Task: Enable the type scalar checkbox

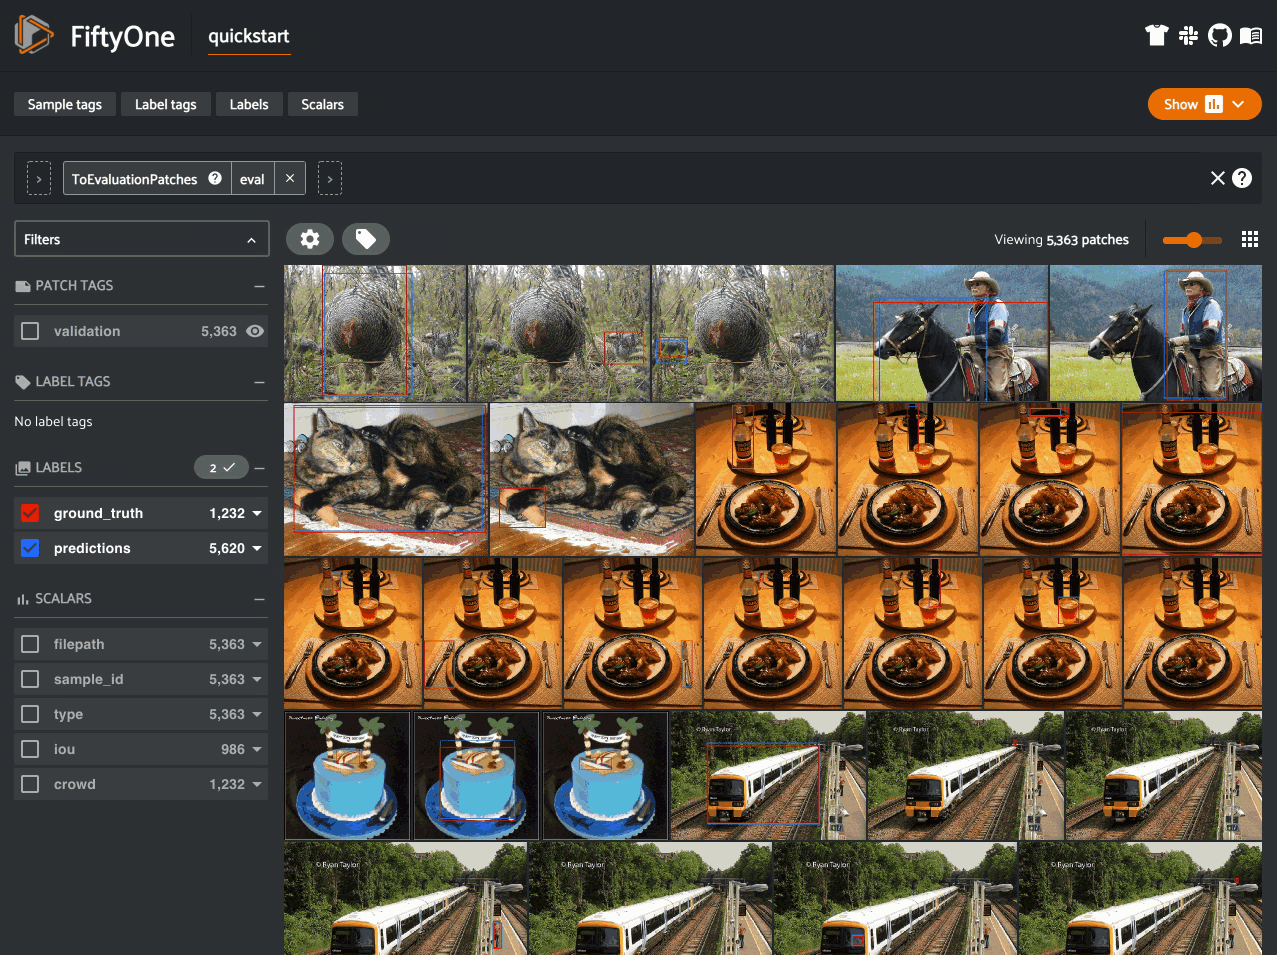Action: 30,714
